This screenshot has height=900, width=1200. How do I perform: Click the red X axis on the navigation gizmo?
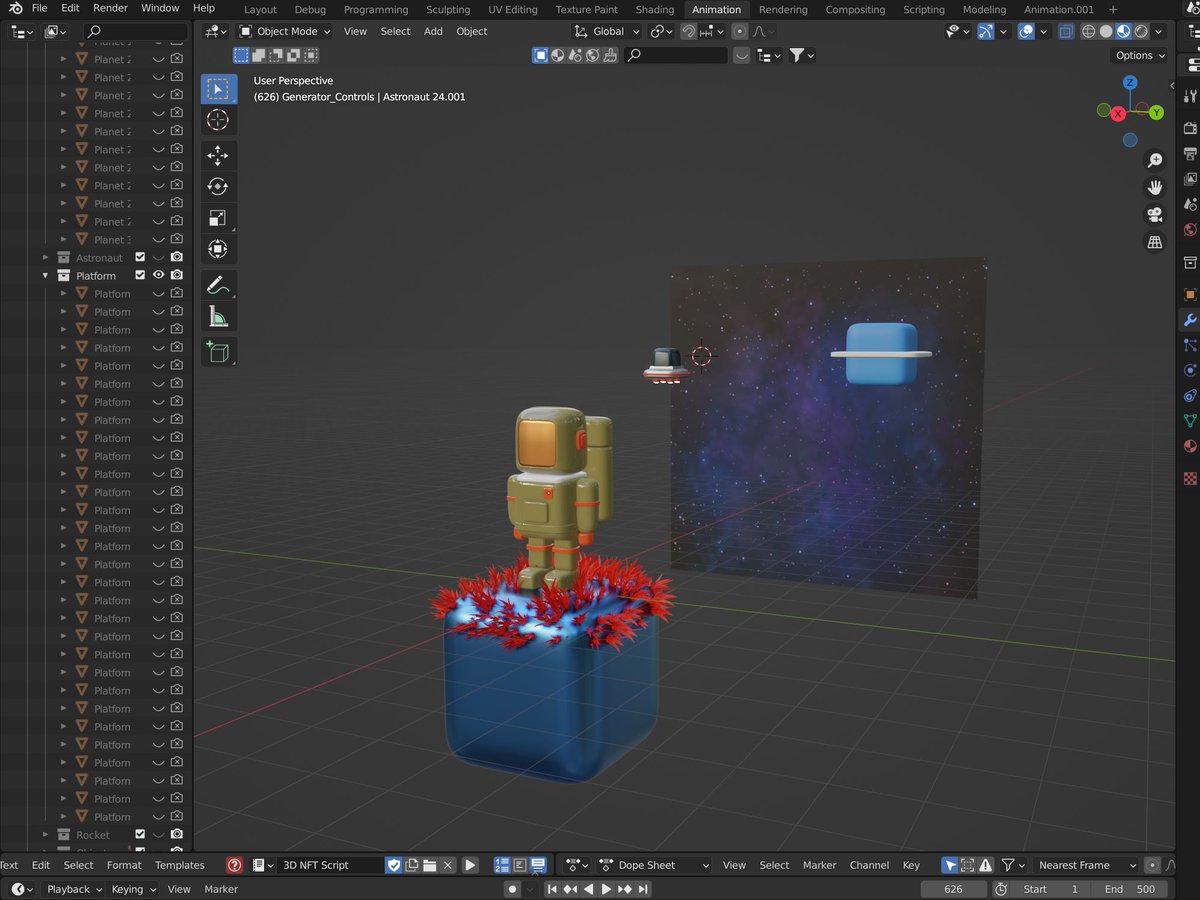point(1118,114)
